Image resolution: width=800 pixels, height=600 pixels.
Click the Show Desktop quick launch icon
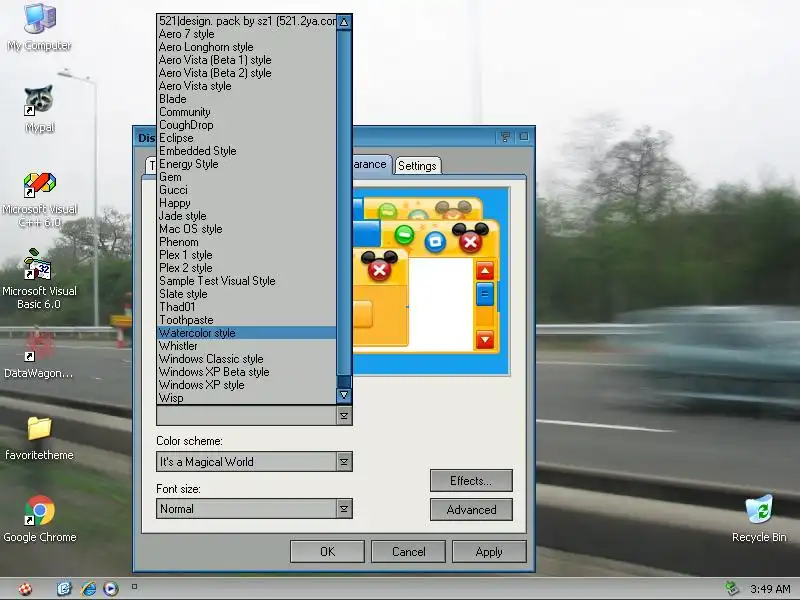click(64, 589)
